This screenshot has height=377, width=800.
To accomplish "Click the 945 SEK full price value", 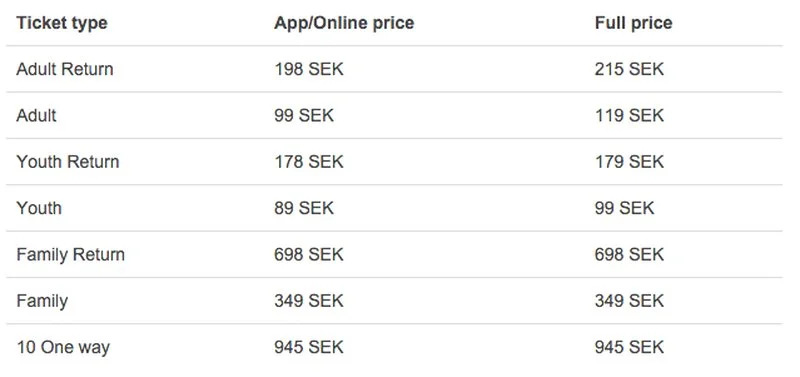I will click(629, 347).
